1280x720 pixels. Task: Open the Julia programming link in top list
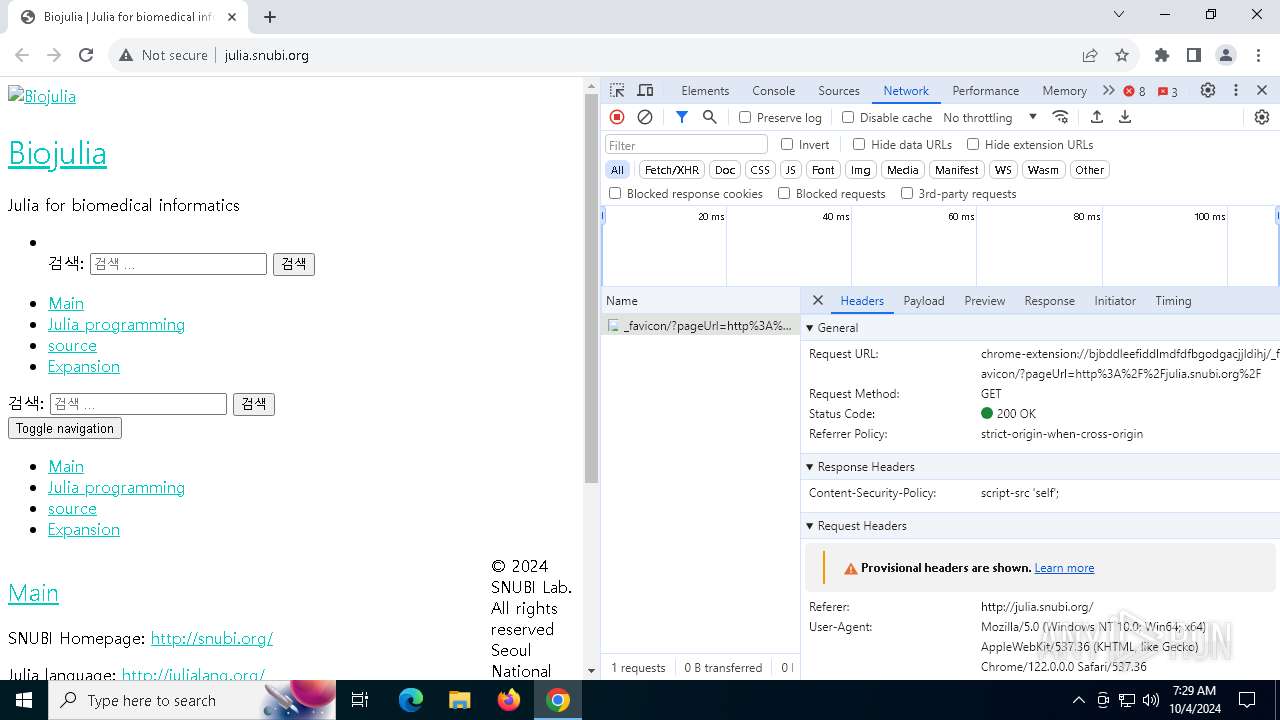coord(116,324)
